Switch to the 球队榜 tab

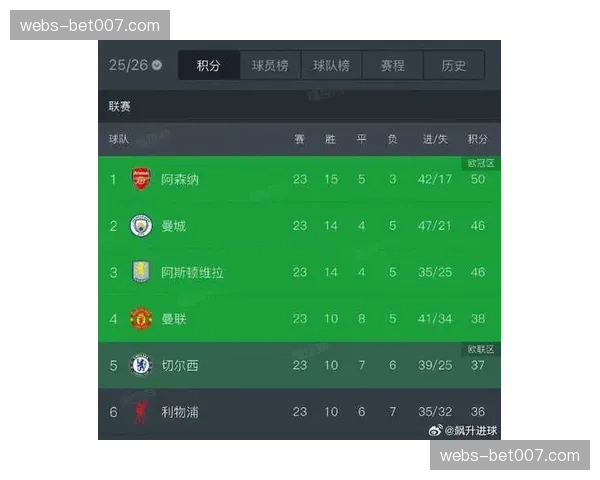[x=331, y=66]
